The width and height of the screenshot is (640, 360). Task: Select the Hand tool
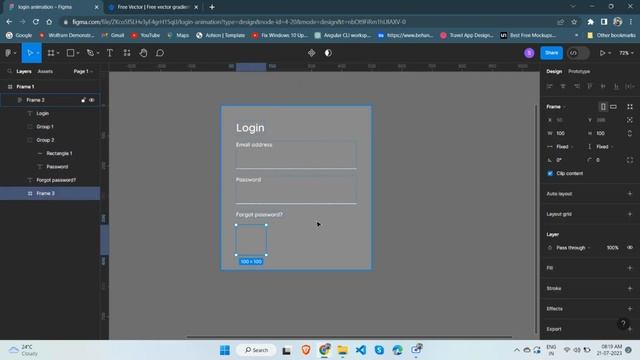tap(143, 53)
